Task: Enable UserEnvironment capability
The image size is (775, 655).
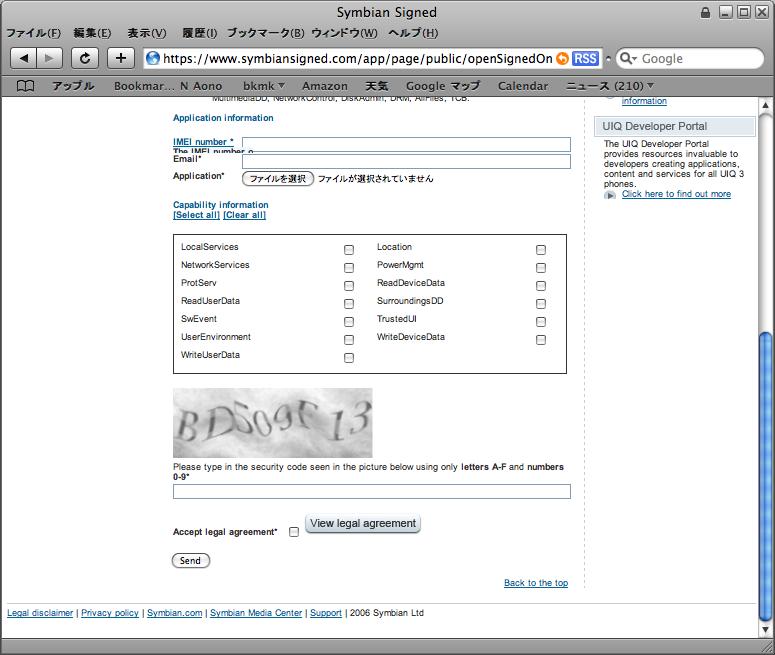Action: click(349, 340)
